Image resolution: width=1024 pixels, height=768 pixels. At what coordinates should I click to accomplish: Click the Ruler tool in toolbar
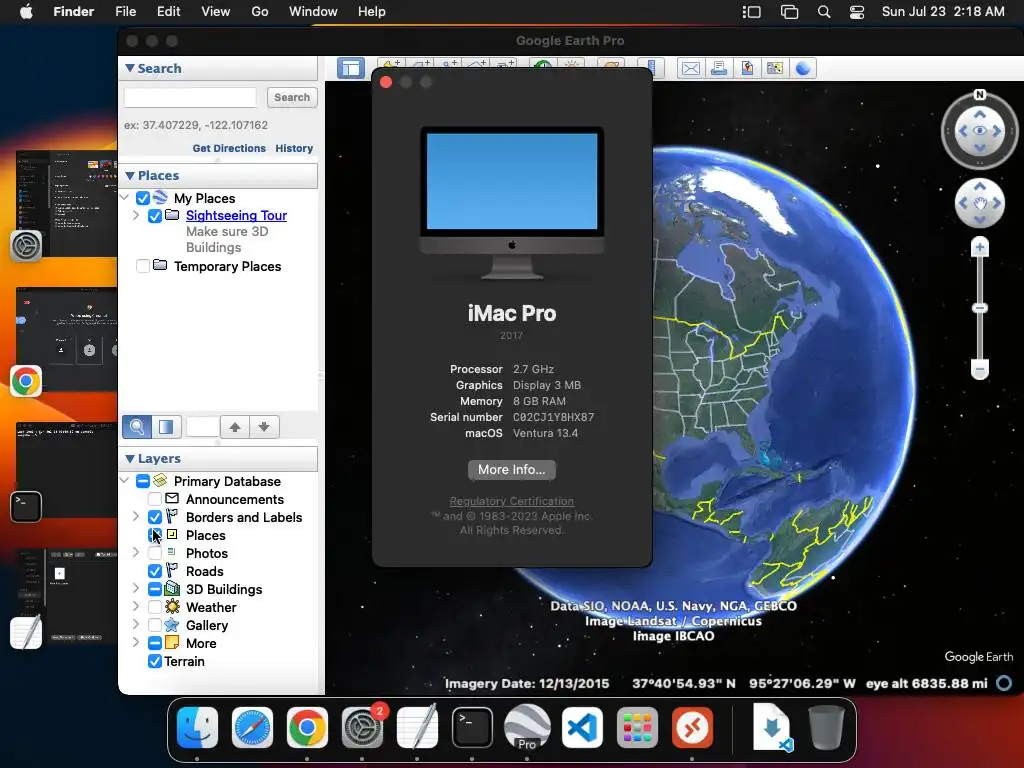pos(651,68)
